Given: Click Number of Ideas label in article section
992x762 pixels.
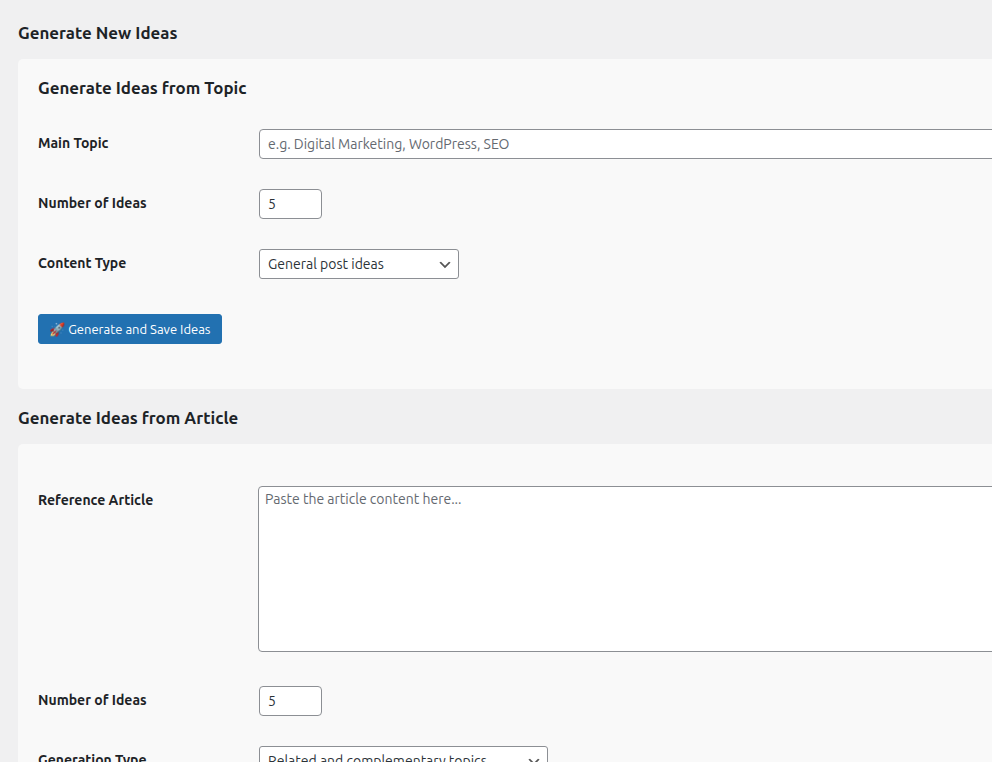Looking at the screenshot, I should pos(92,700).
